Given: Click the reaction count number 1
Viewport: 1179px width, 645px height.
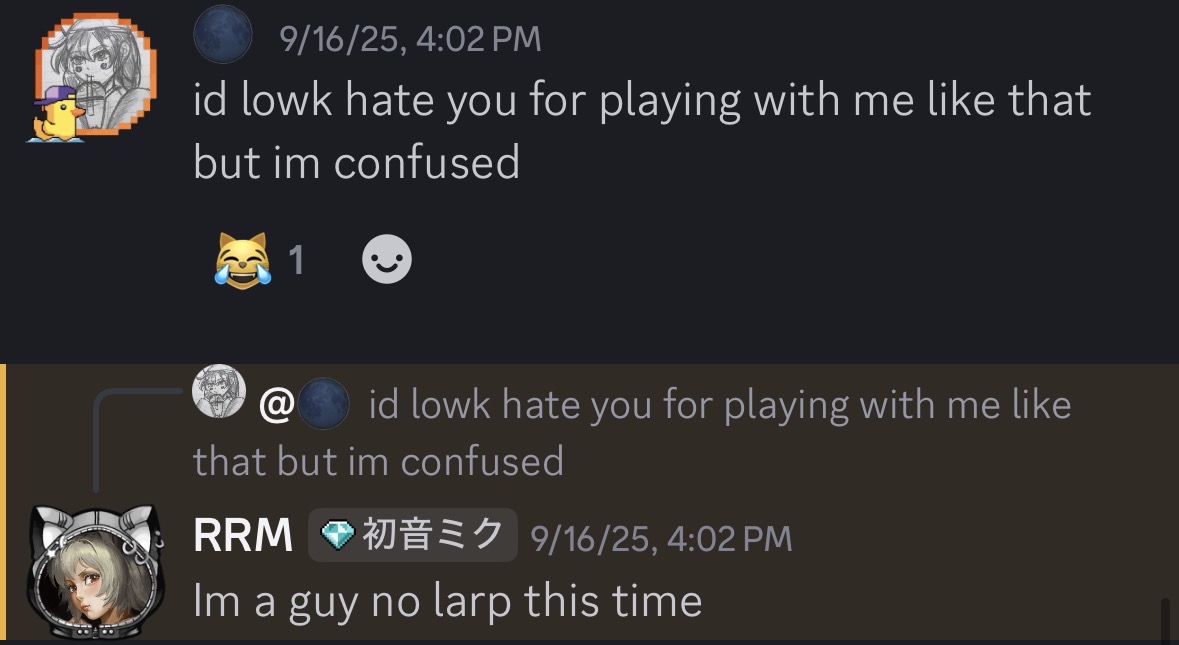Looking at the screenshot, I should [x=296, y=260].
